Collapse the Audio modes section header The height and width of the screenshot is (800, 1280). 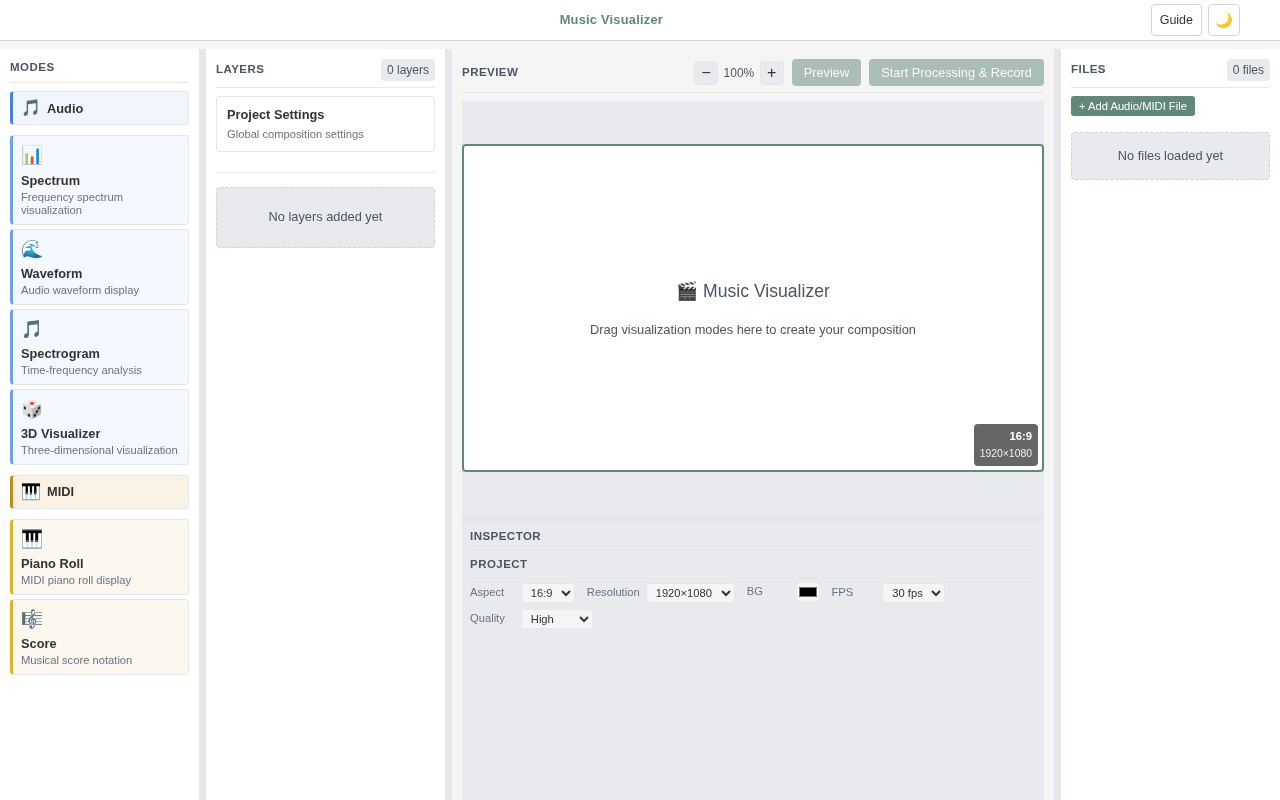pyautogui.click(x=99, y=108)
